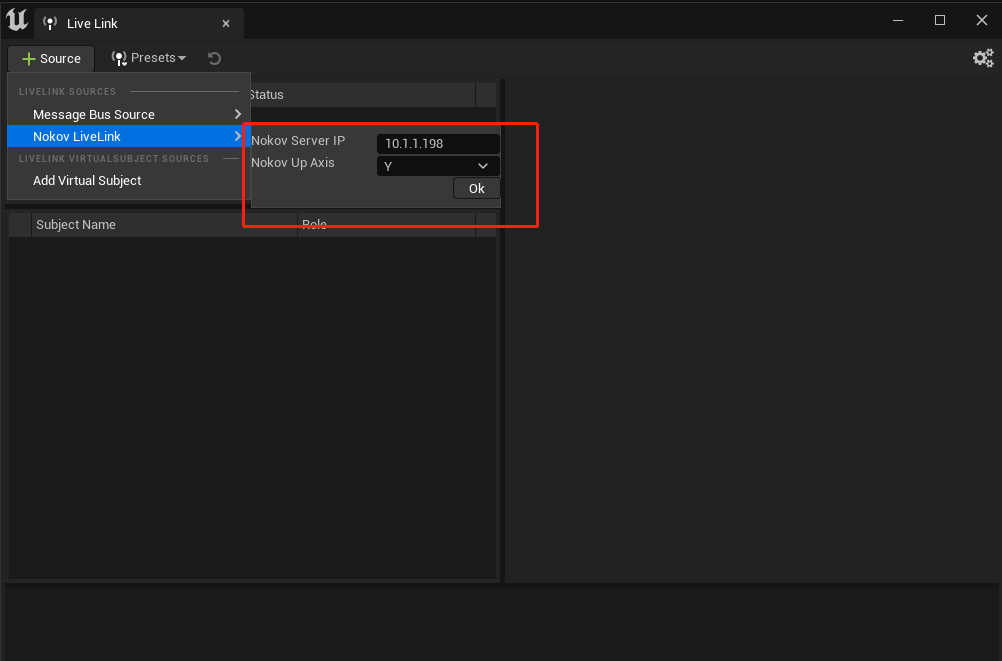Open Live Link settings gears icon
Screen dimensions: 1002x661
pyautogui.click(x=983, y=58)
